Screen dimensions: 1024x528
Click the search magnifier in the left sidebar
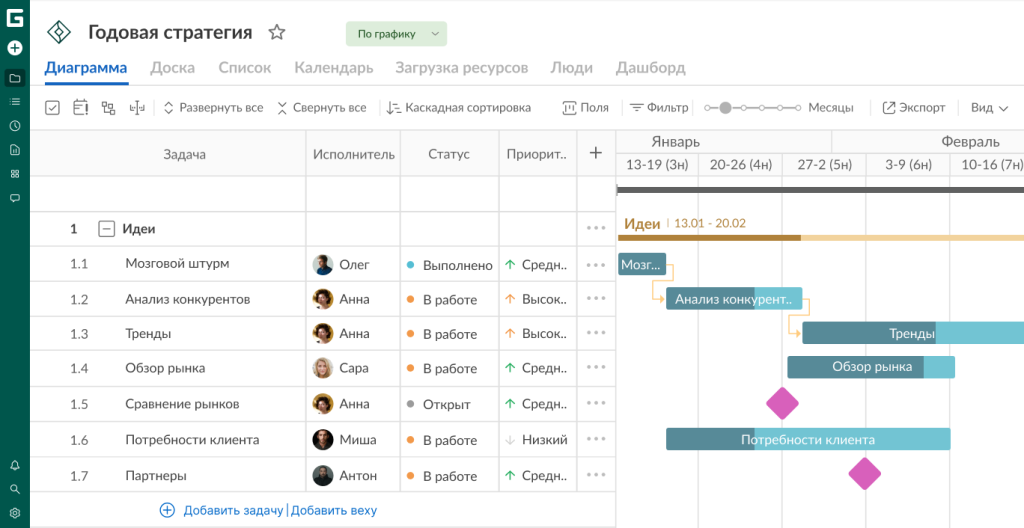tap(15, 489)
